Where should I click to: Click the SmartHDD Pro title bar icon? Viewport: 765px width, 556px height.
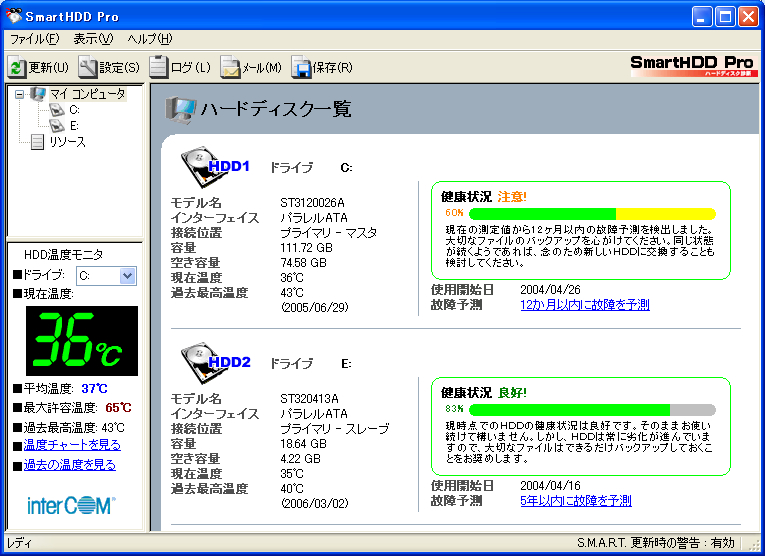coord(14,16)
